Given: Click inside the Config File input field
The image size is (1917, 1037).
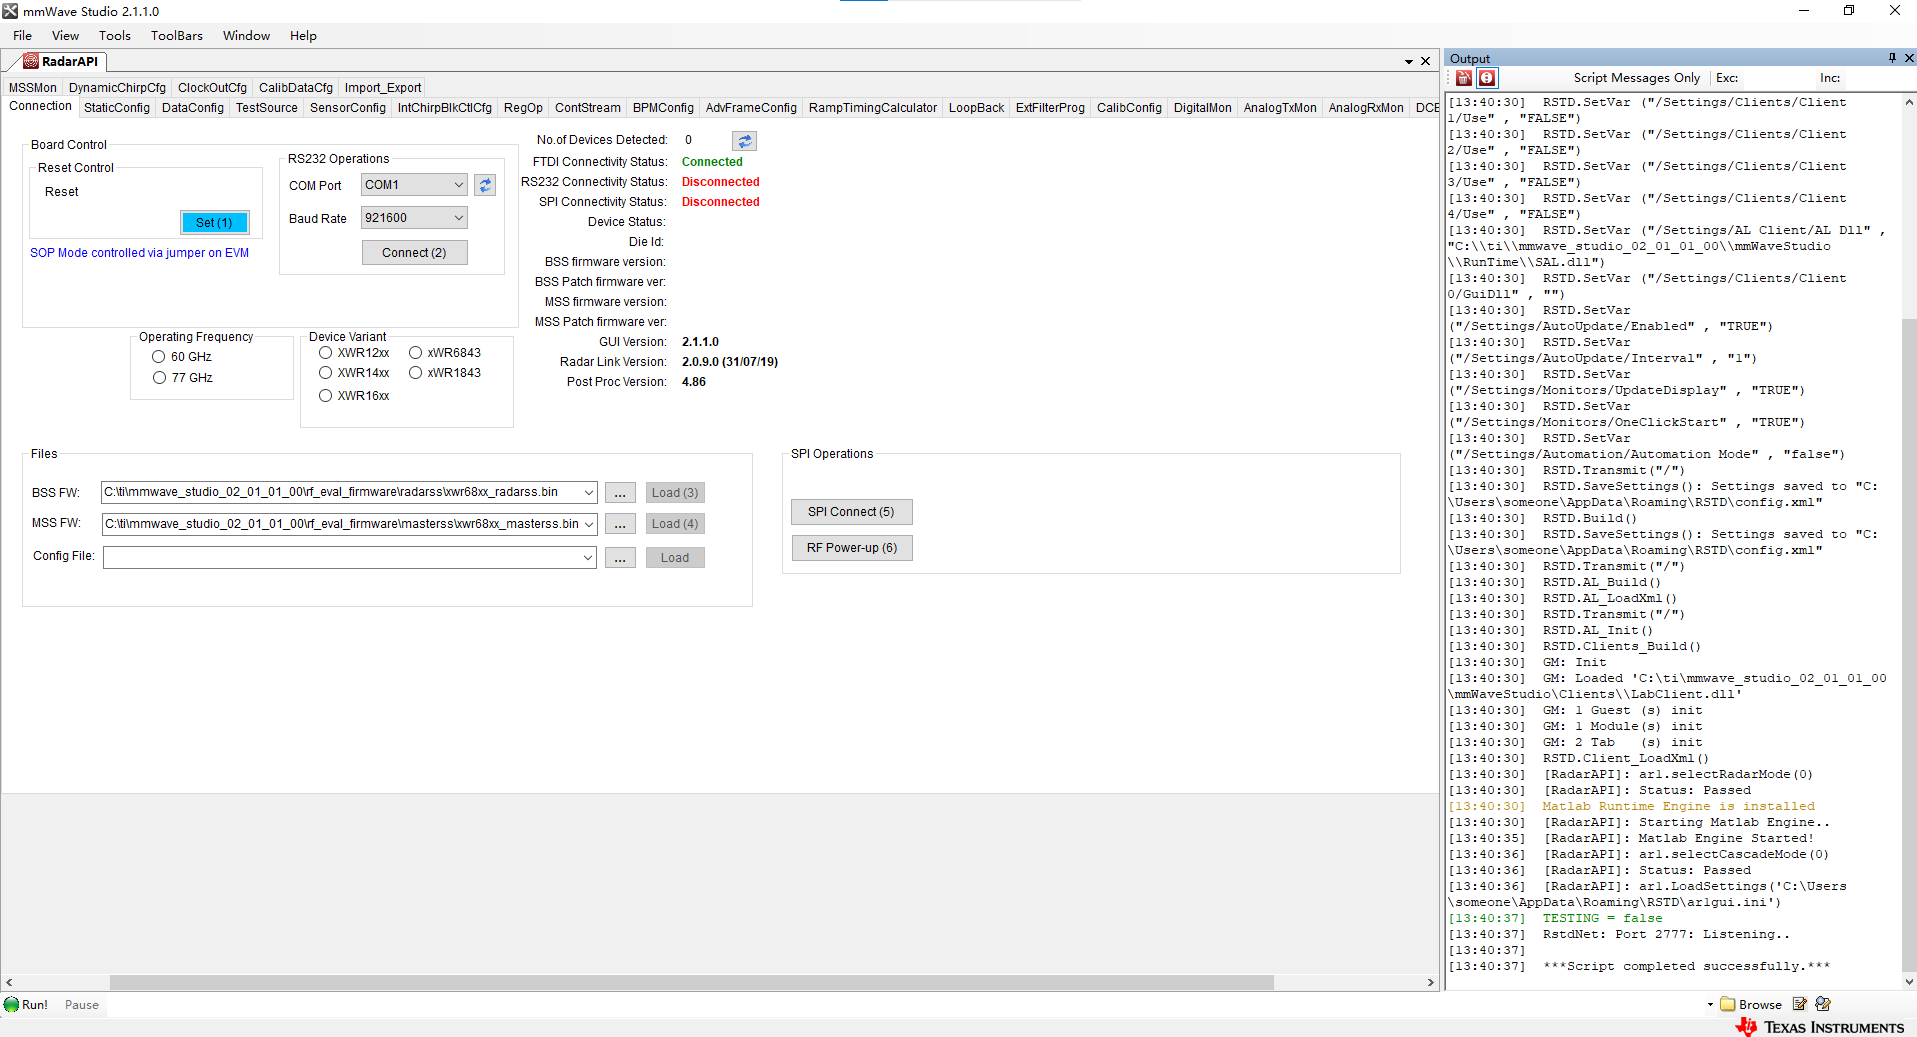Looking at the screenshot, I should tap(341, 557).
